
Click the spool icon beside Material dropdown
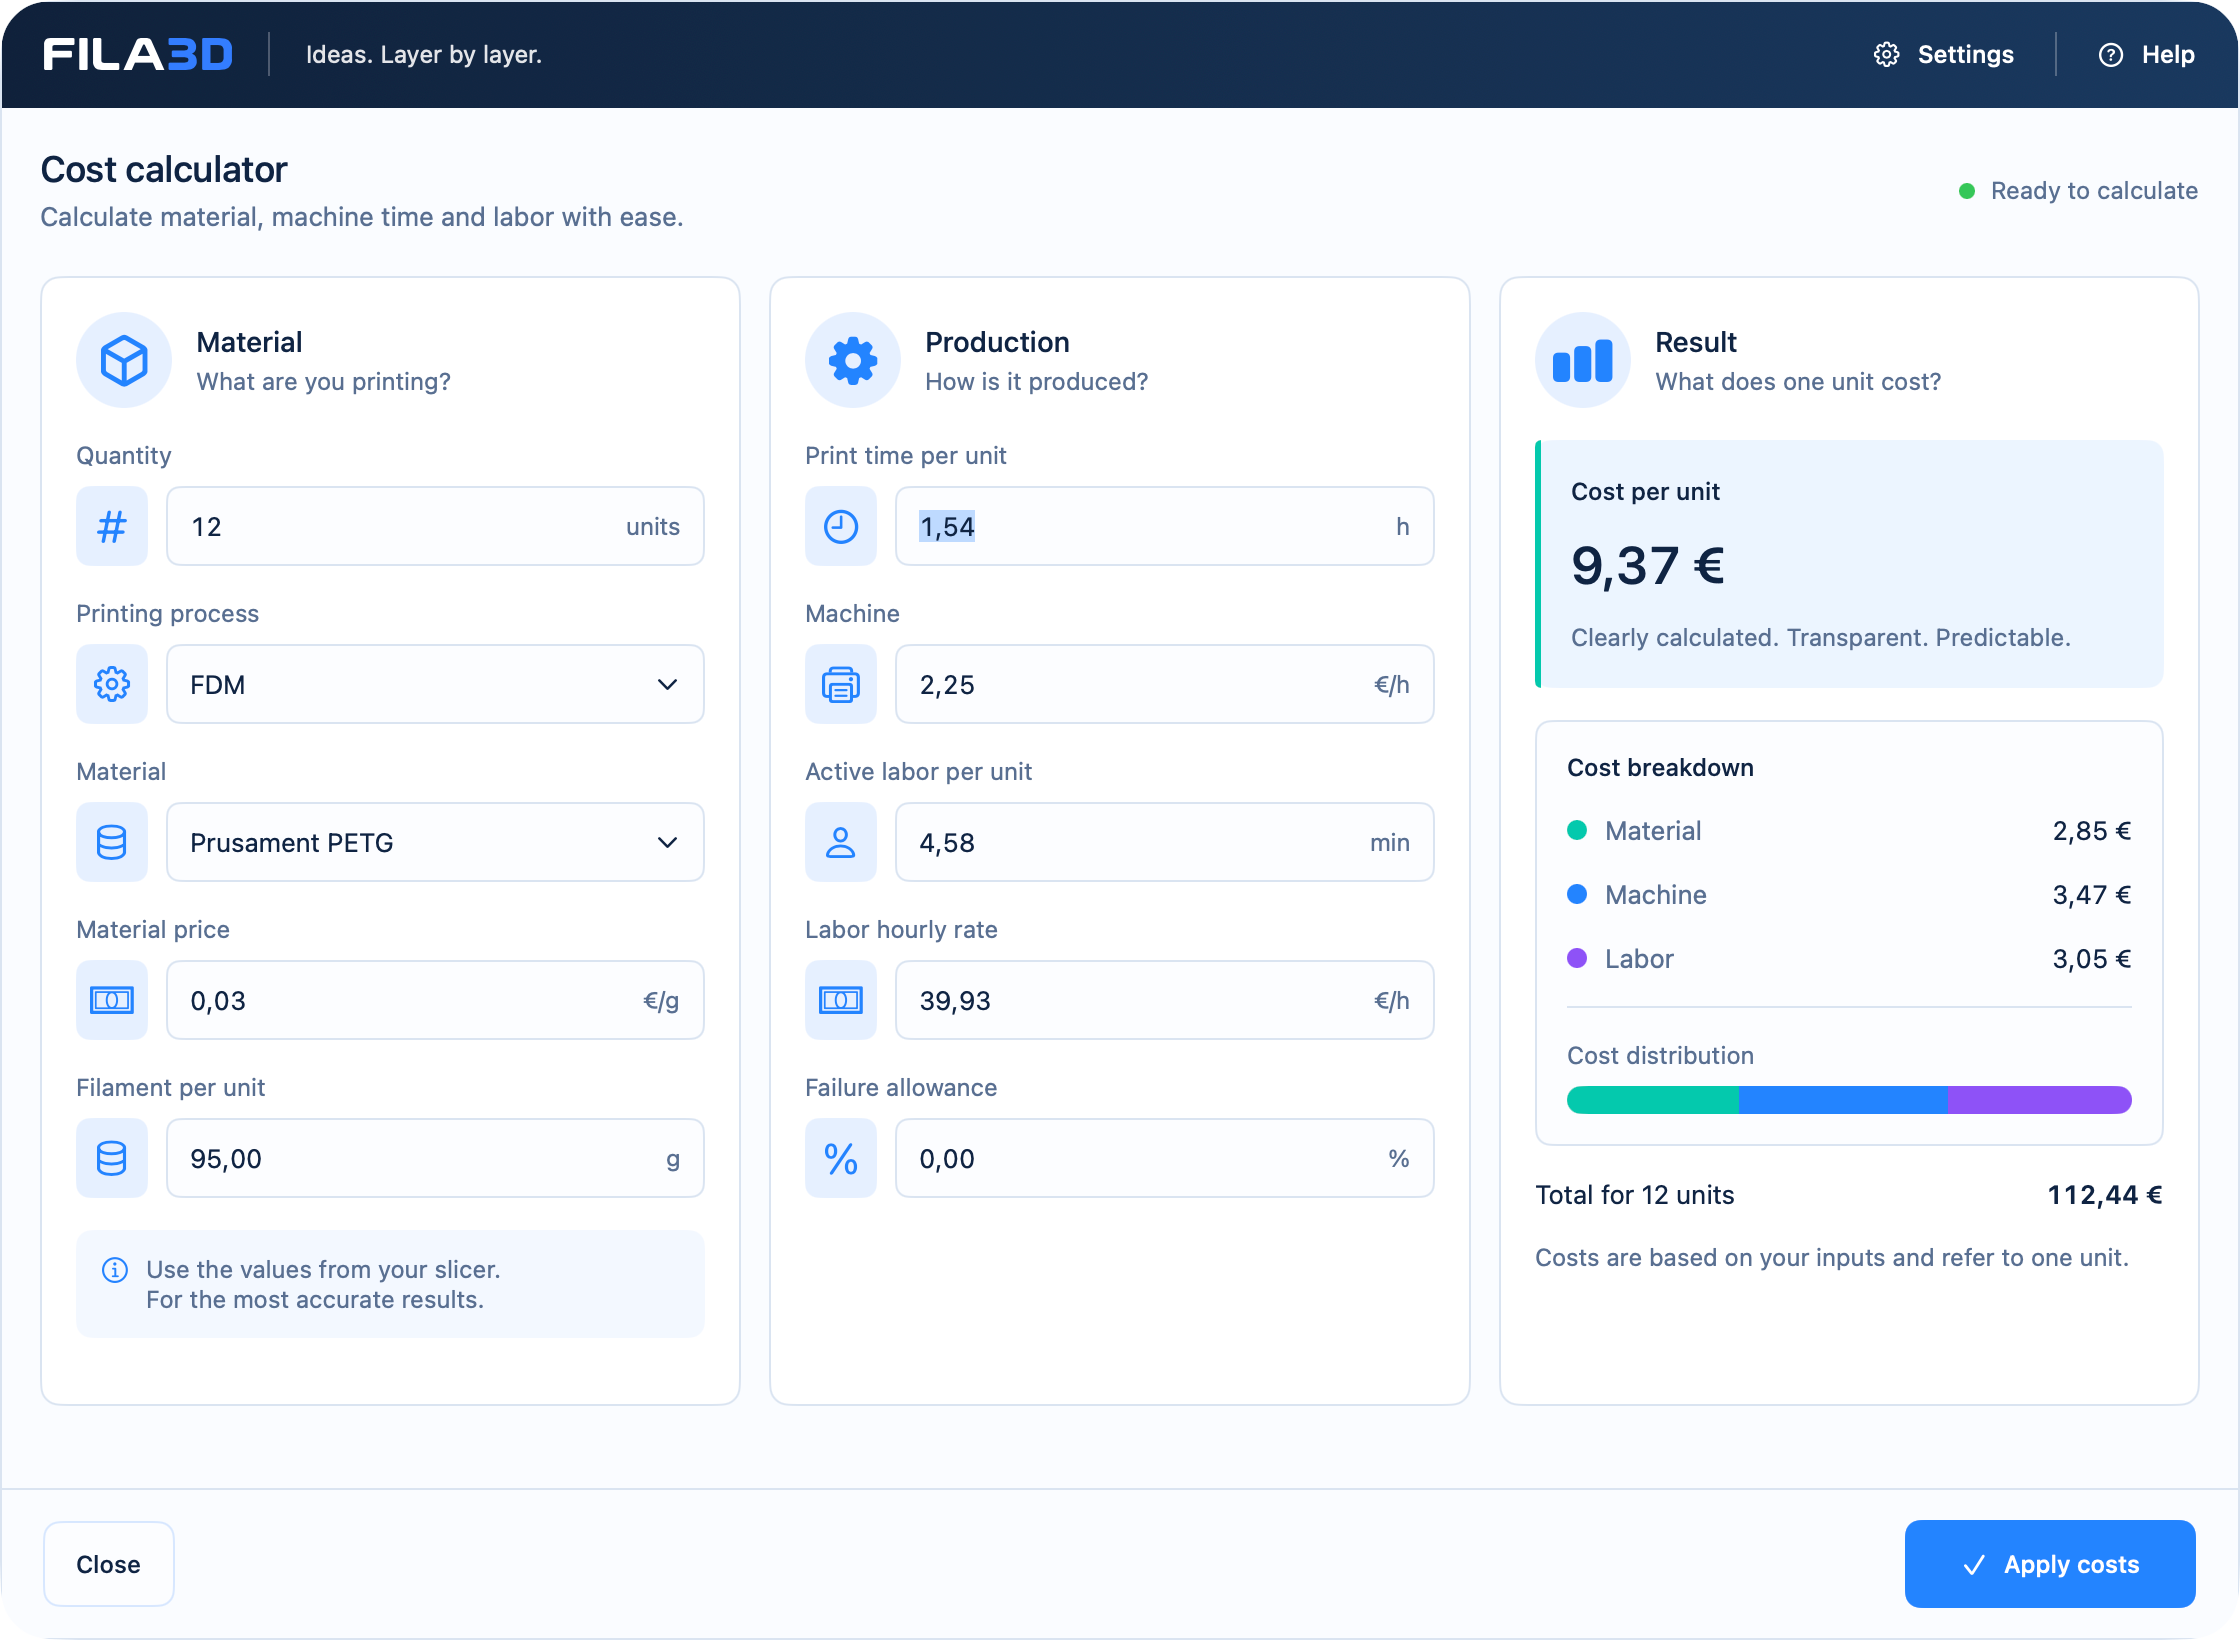pyautogui.click(x=112, y=842)
